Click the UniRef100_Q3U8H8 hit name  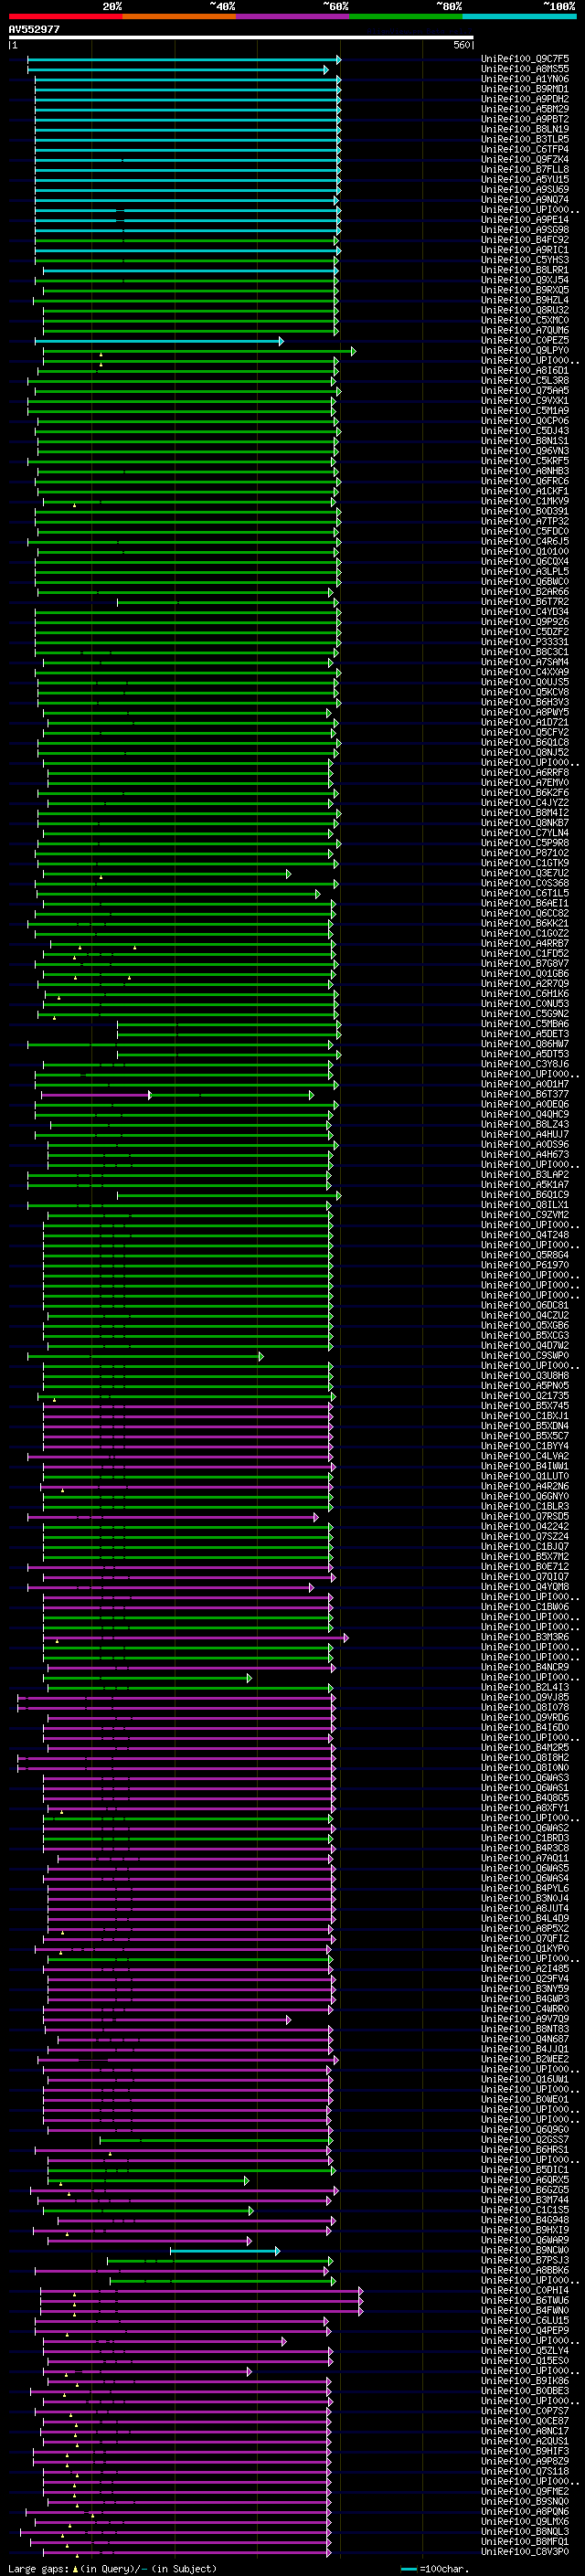click(525, 1375)
